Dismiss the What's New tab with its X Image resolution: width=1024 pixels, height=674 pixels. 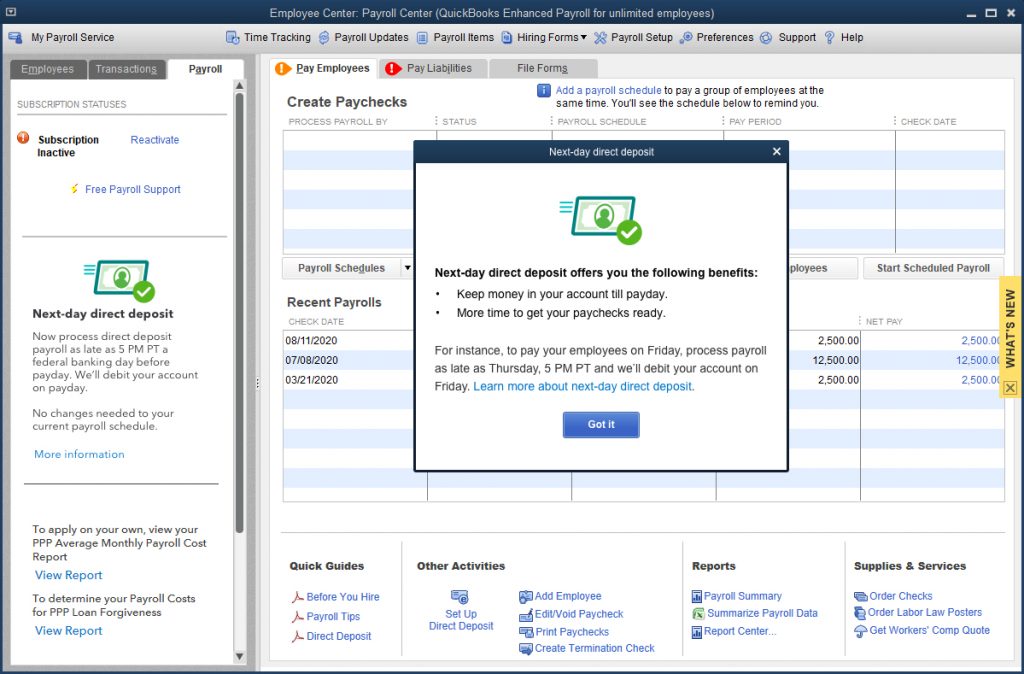(x=1010, y=388)
